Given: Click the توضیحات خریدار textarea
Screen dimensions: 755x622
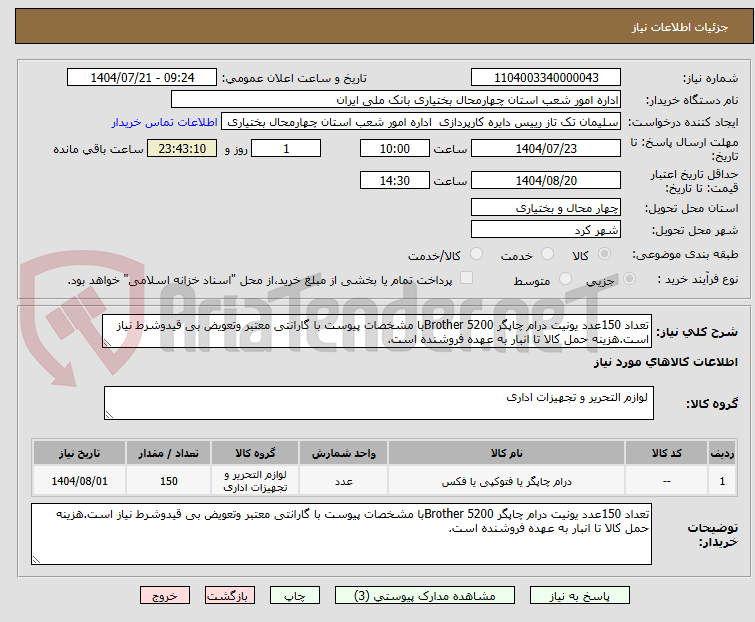Looking at the screenshot, I should tap(341, 534).
